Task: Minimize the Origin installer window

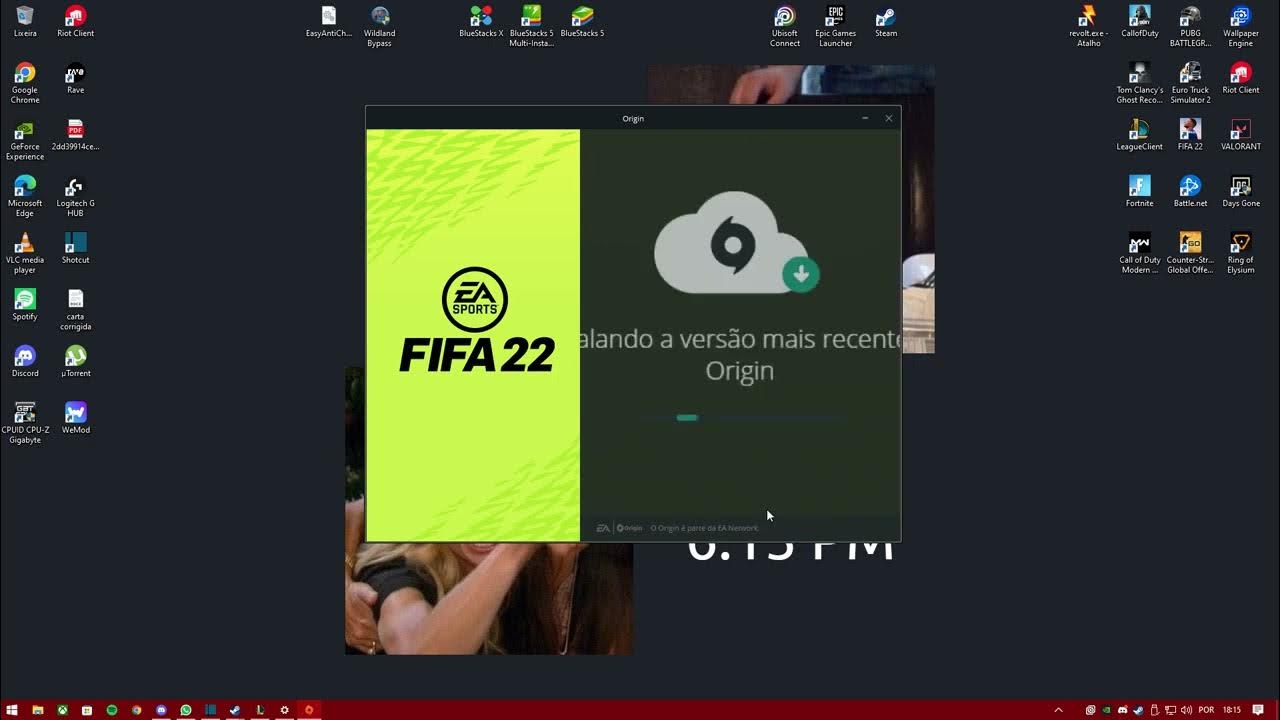Action: point(865,118)
